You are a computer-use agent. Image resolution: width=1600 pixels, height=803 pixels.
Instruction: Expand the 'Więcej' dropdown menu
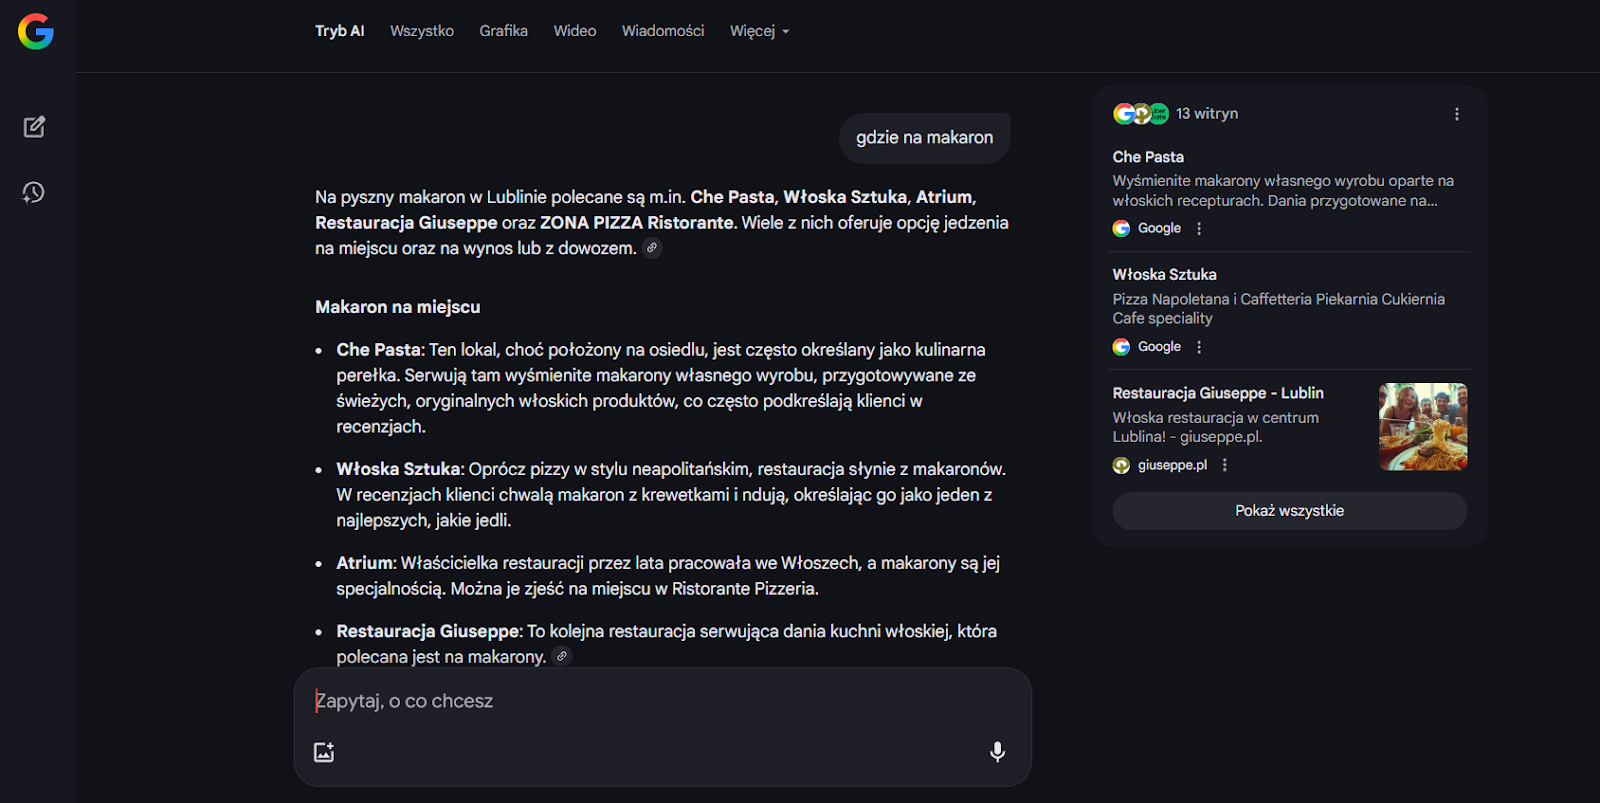(x=759, y=31)
